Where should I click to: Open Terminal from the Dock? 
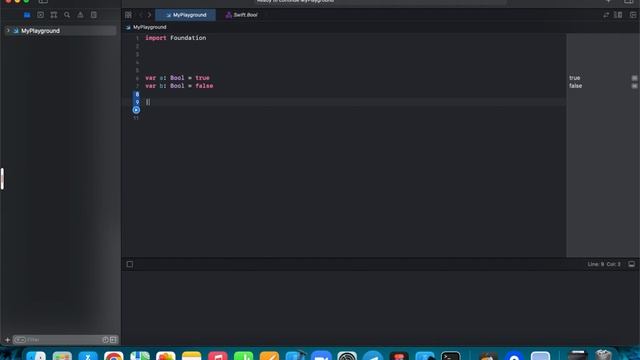tap(451, 356)
